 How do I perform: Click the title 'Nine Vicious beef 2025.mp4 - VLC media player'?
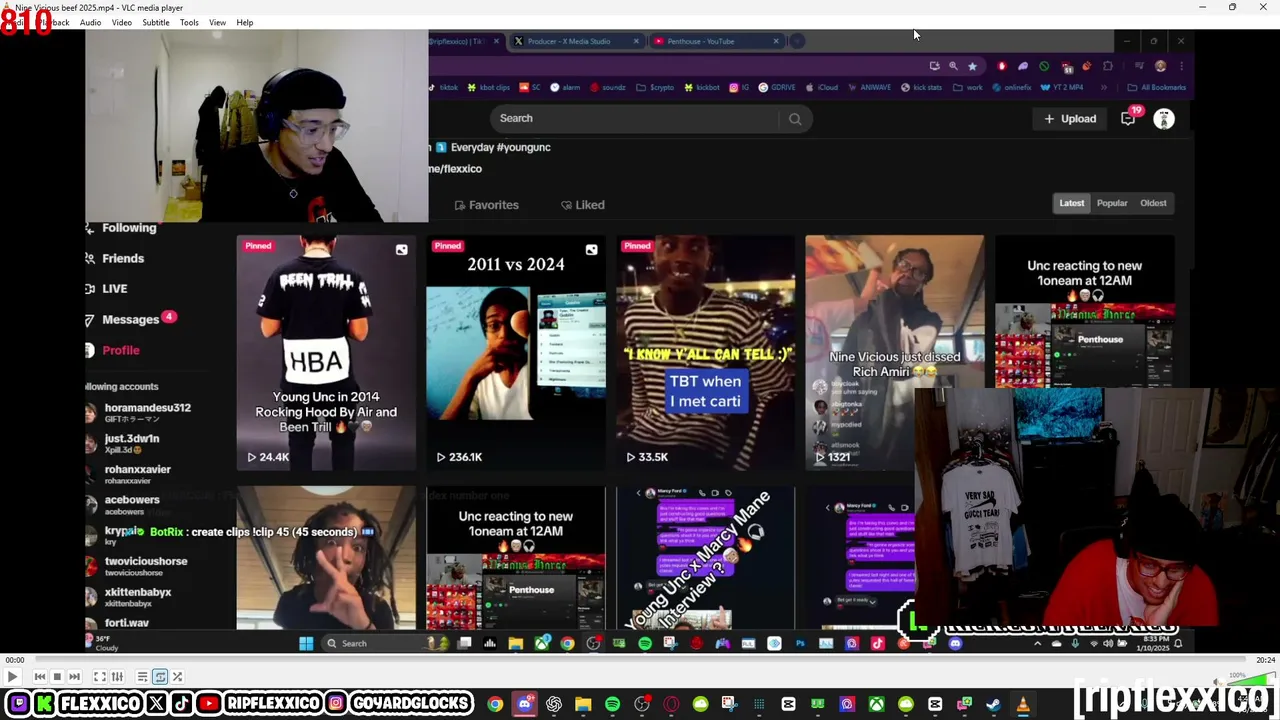(99, 7)
